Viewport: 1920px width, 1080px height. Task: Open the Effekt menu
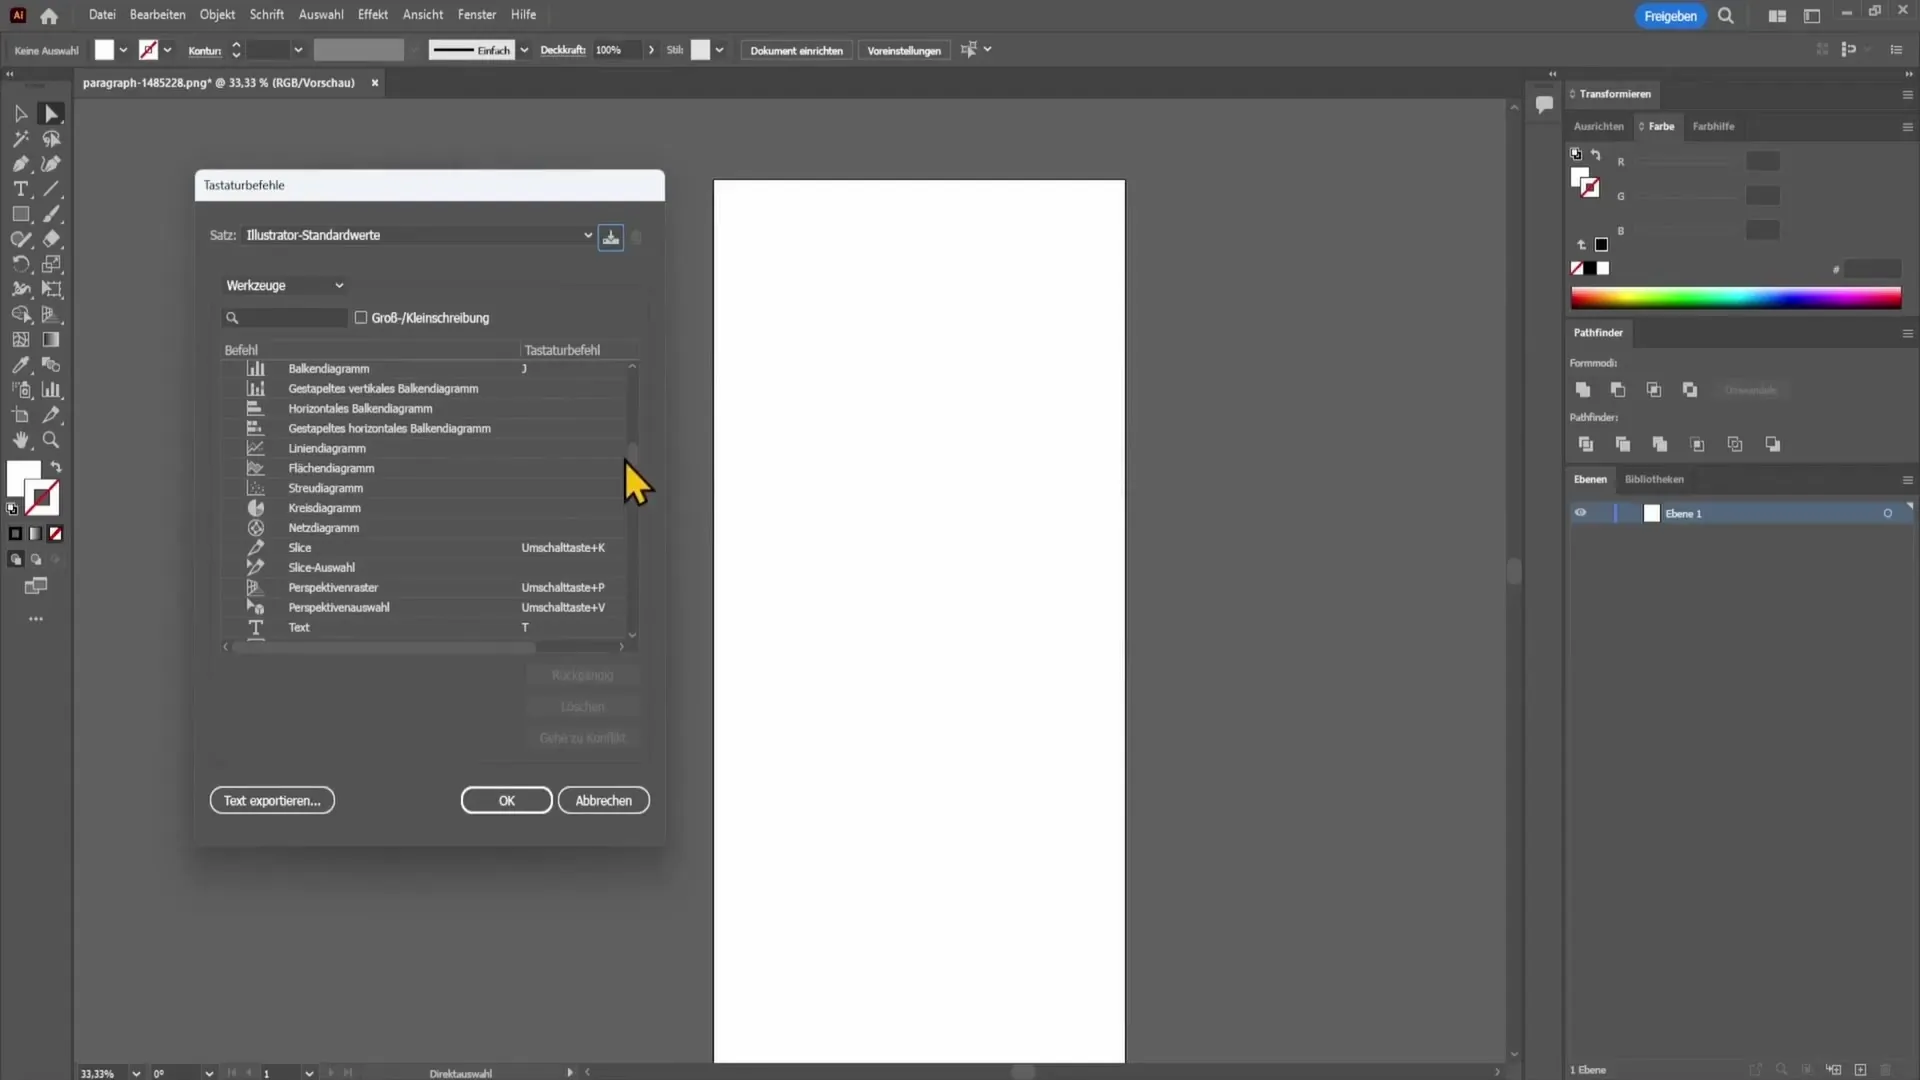[373, 15]
